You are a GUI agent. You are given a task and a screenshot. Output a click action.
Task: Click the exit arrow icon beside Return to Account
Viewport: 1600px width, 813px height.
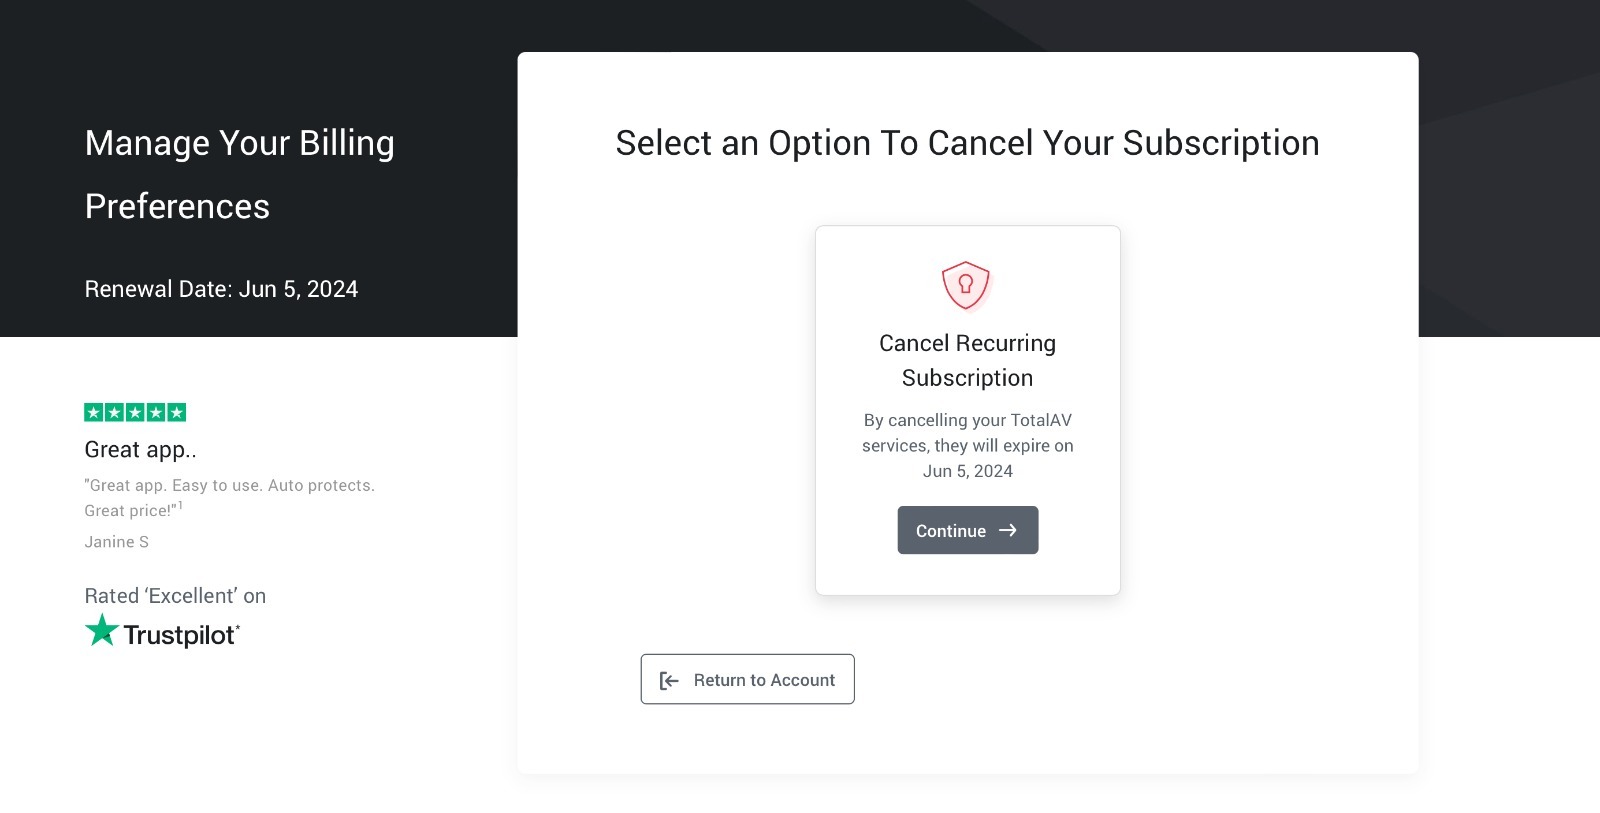[x=669, y=680]
